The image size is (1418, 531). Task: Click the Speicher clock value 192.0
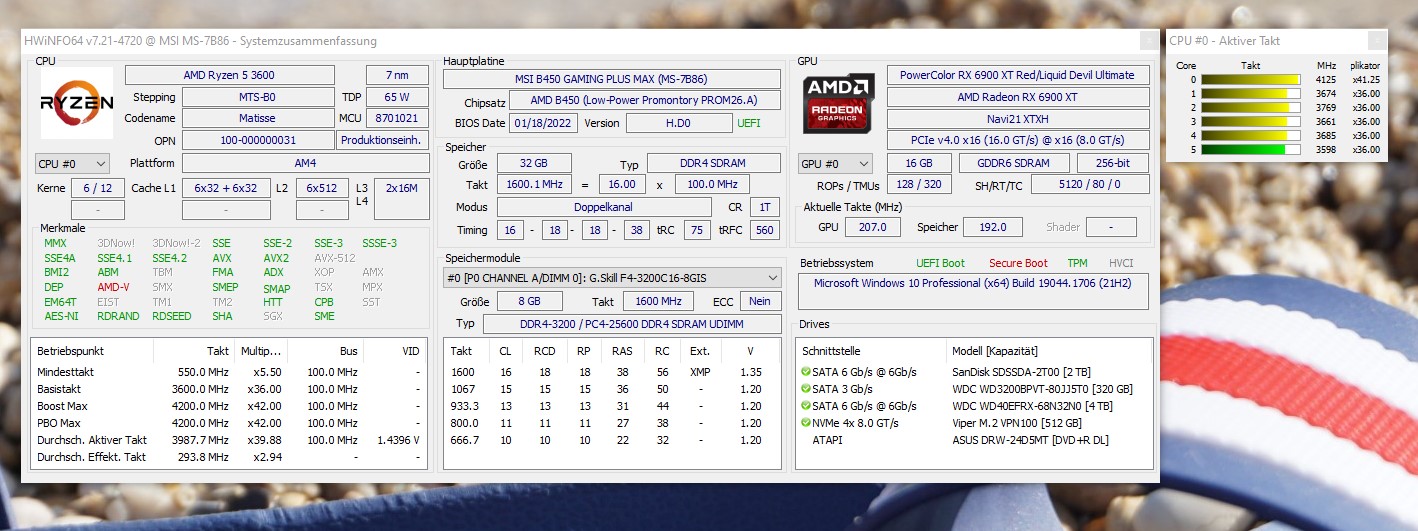click(993, 227)
